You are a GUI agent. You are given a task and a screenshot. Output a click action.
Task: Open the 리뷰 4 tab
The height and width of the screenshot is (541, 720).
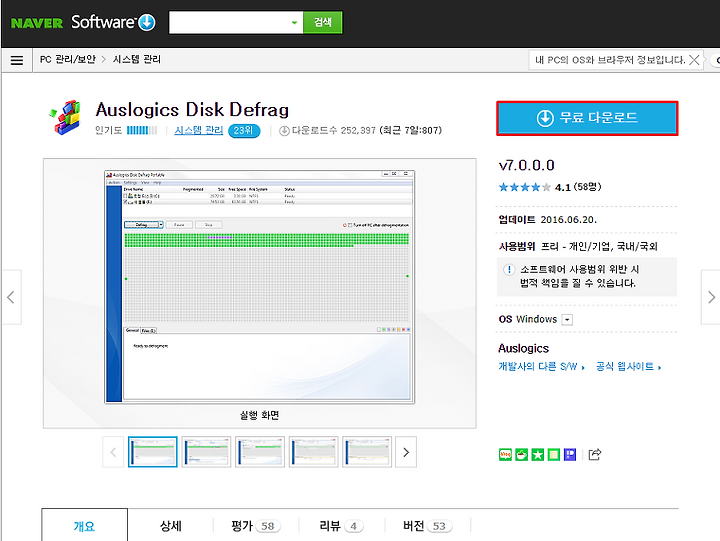[341, 525]
